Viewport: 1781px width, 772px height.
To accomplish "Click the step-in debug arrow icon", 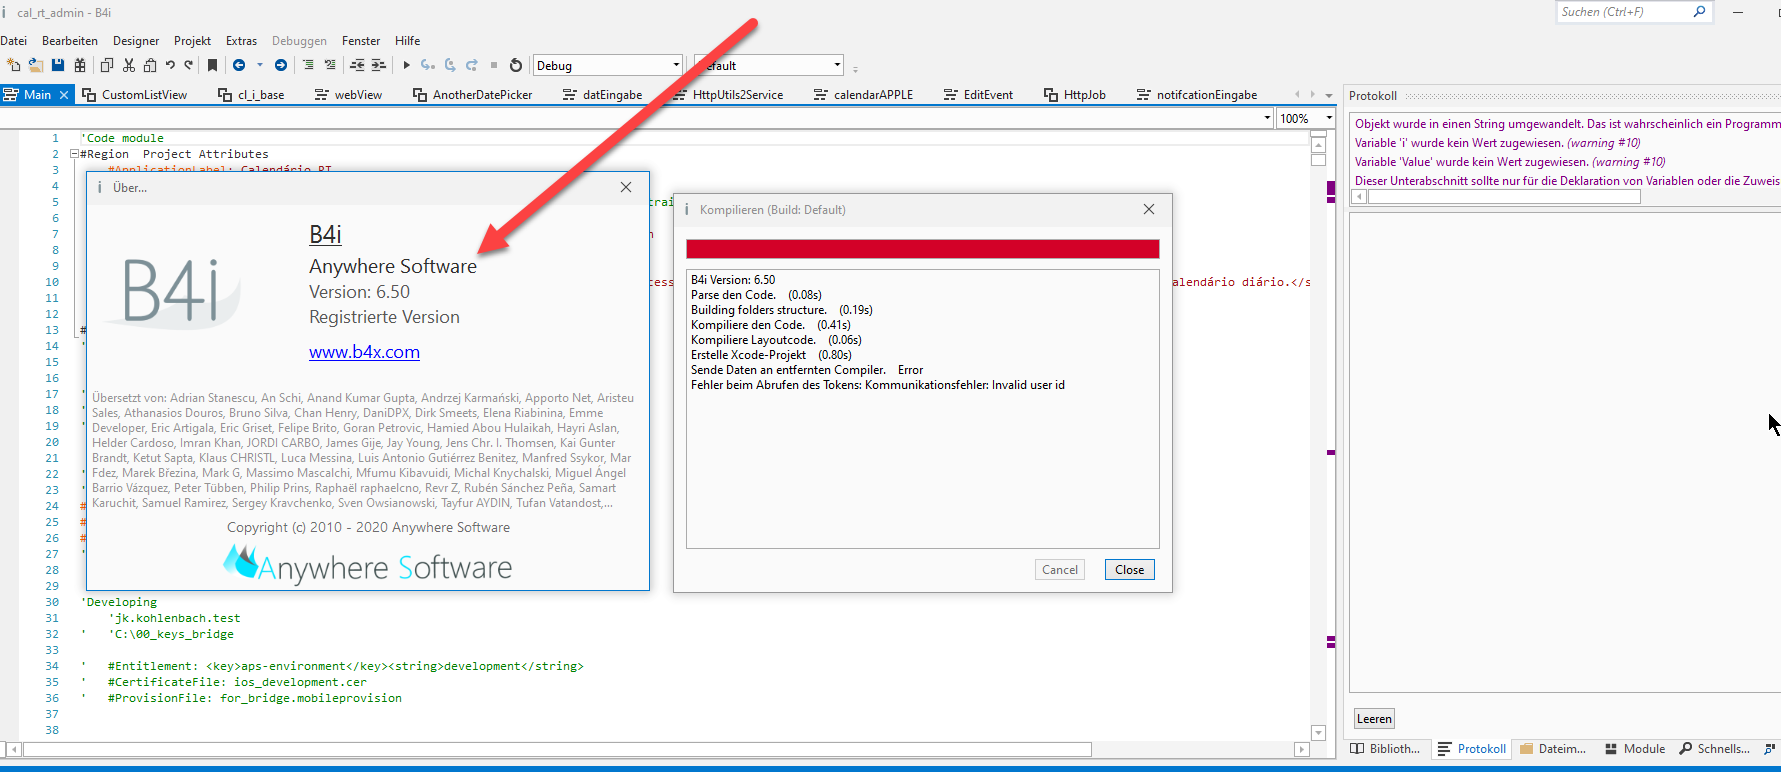I will [428, 65].
